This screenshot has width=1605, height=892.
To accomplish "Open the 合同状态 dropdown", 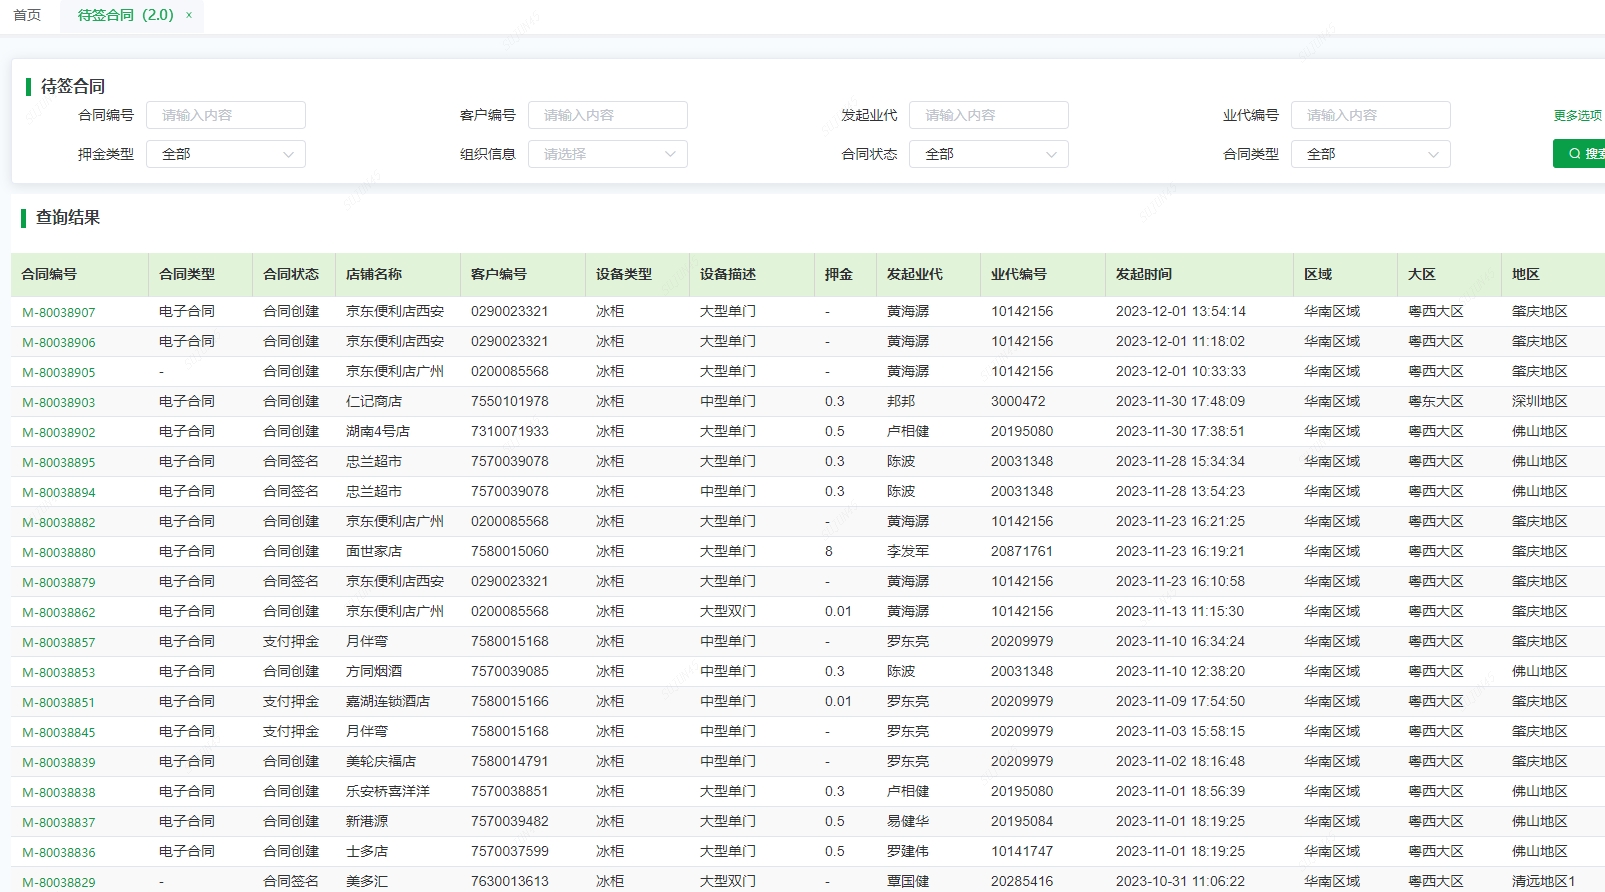I will tap(989, 154).
